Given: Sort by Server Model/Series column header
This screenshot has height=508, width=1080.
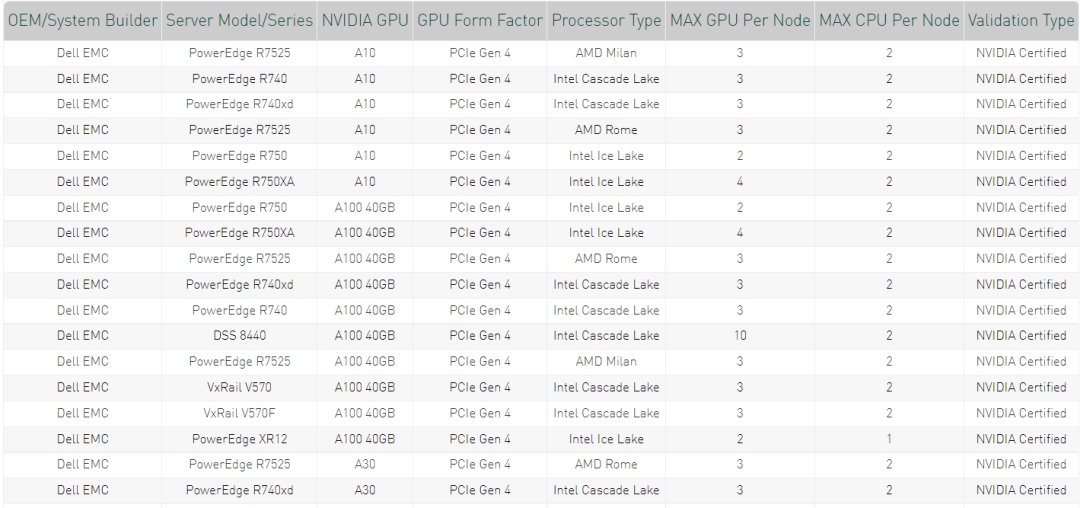Looking at the screenshot, I should [239, 21].
